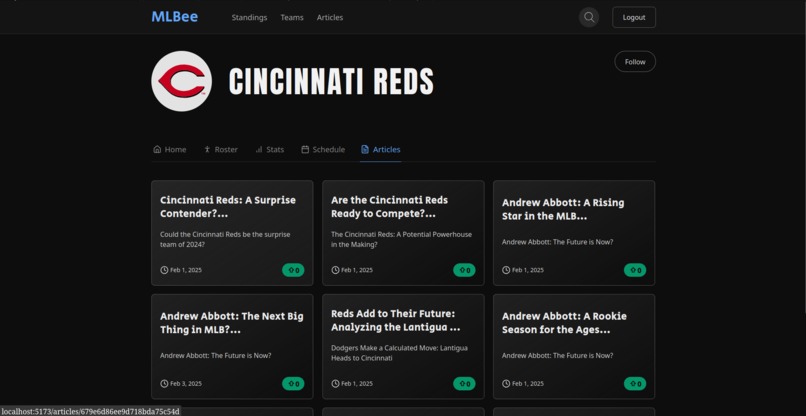Click the 'CINCINNATI REDS' team heading
The height and width of the screenshot is (416, 806).
[x=331, y=81]
